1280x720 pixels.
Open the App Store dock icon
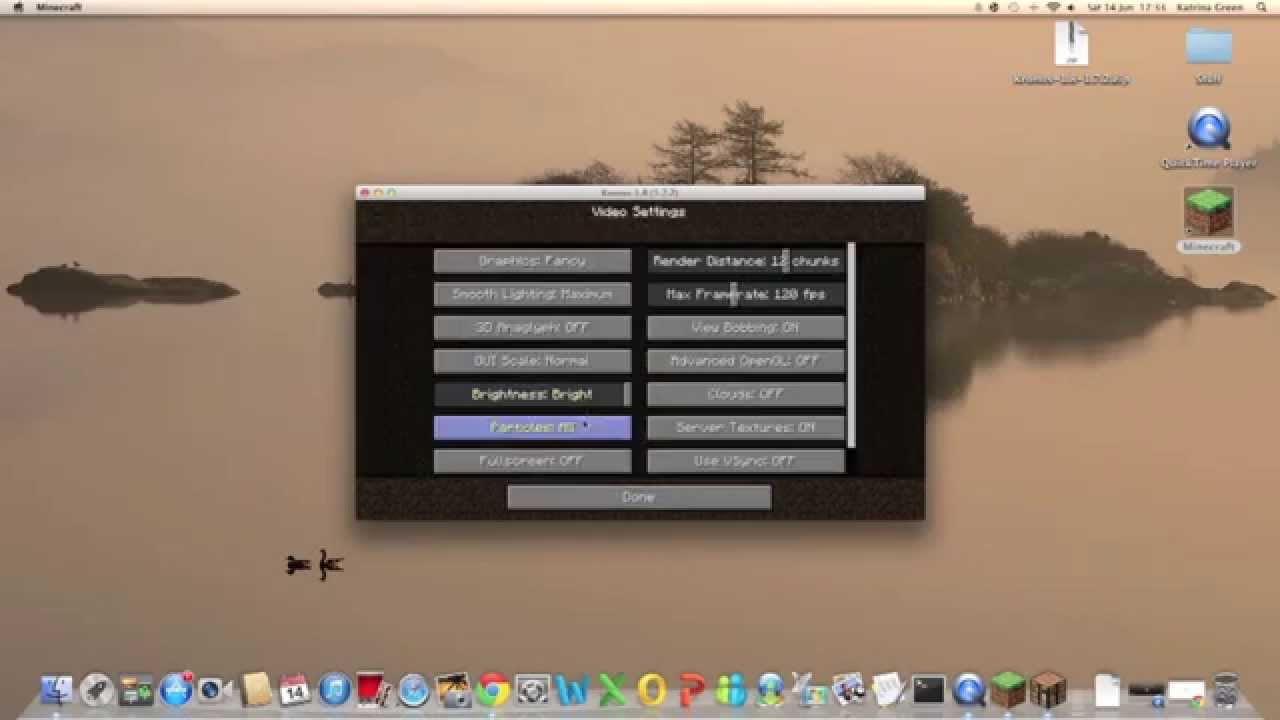(x=176, y=690)
